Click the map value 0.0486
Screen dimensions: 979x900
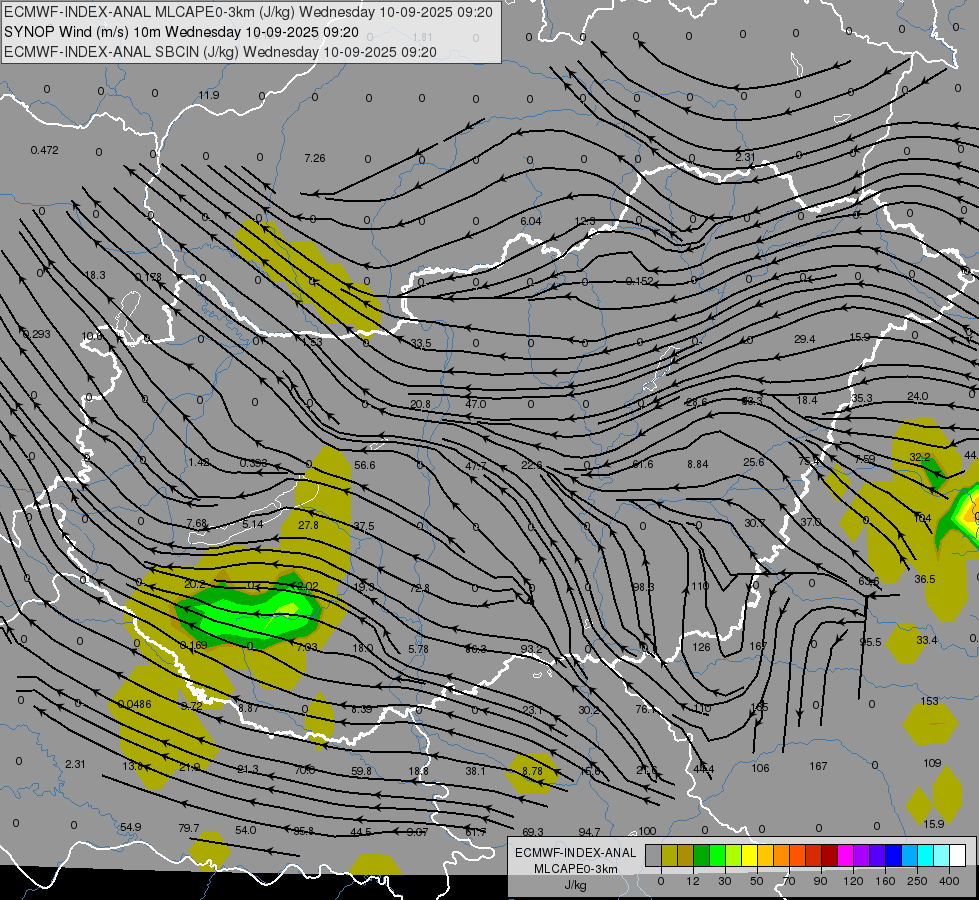click(x=134, y=705)
